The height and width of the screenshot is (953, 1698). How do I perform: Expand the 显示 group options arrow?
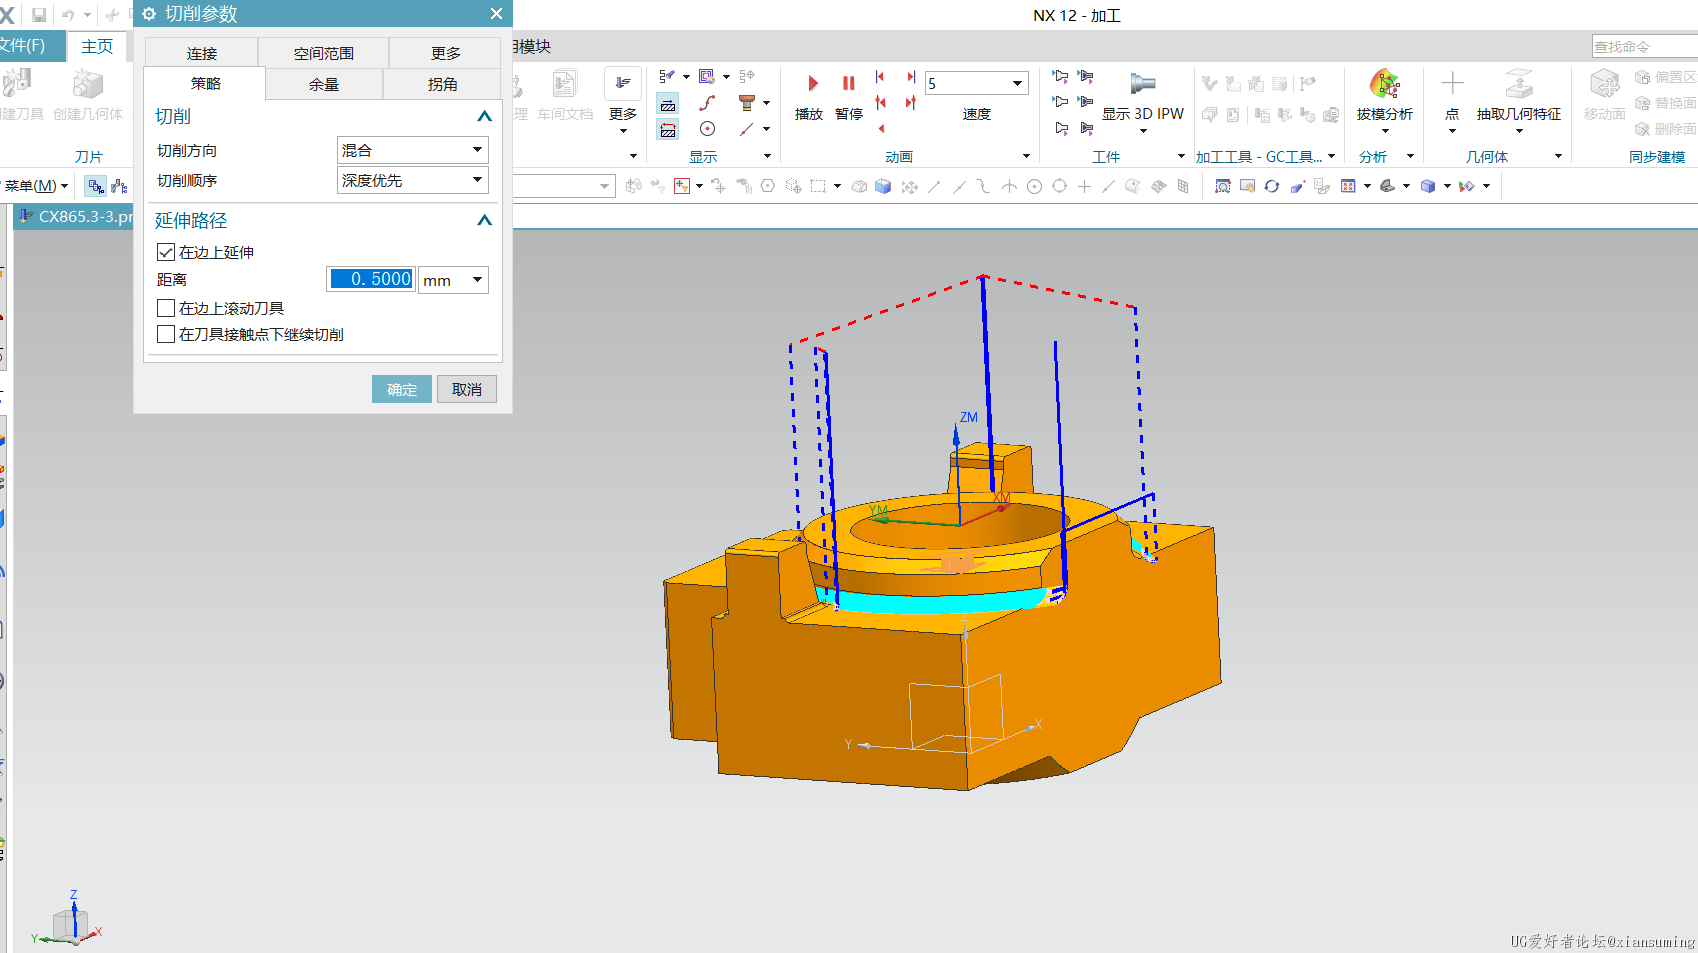(767, 156)
